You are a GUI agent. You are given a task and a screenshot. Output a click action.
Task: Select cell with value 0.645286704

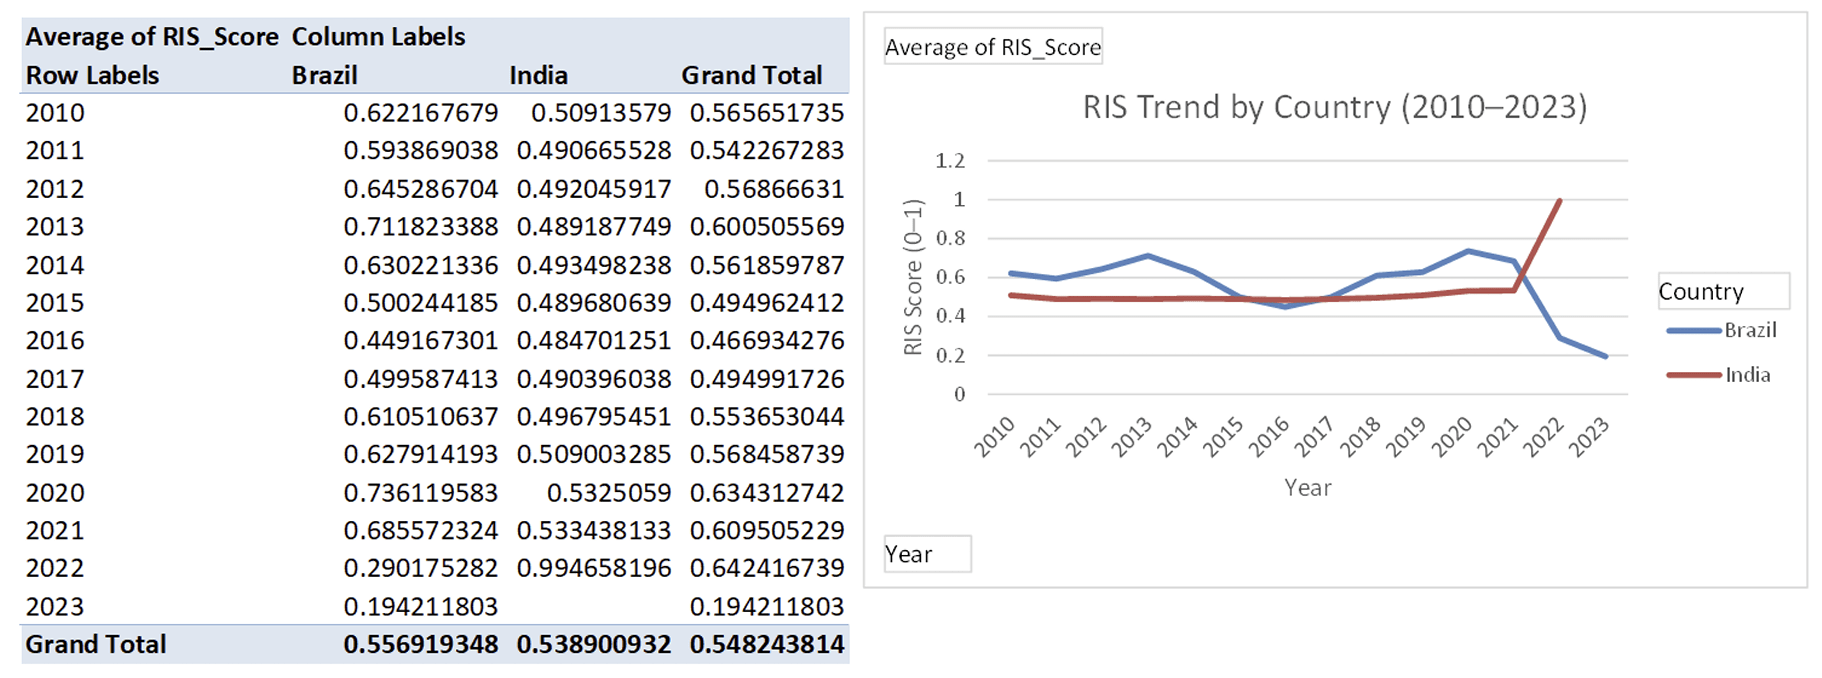click(420, 189)
